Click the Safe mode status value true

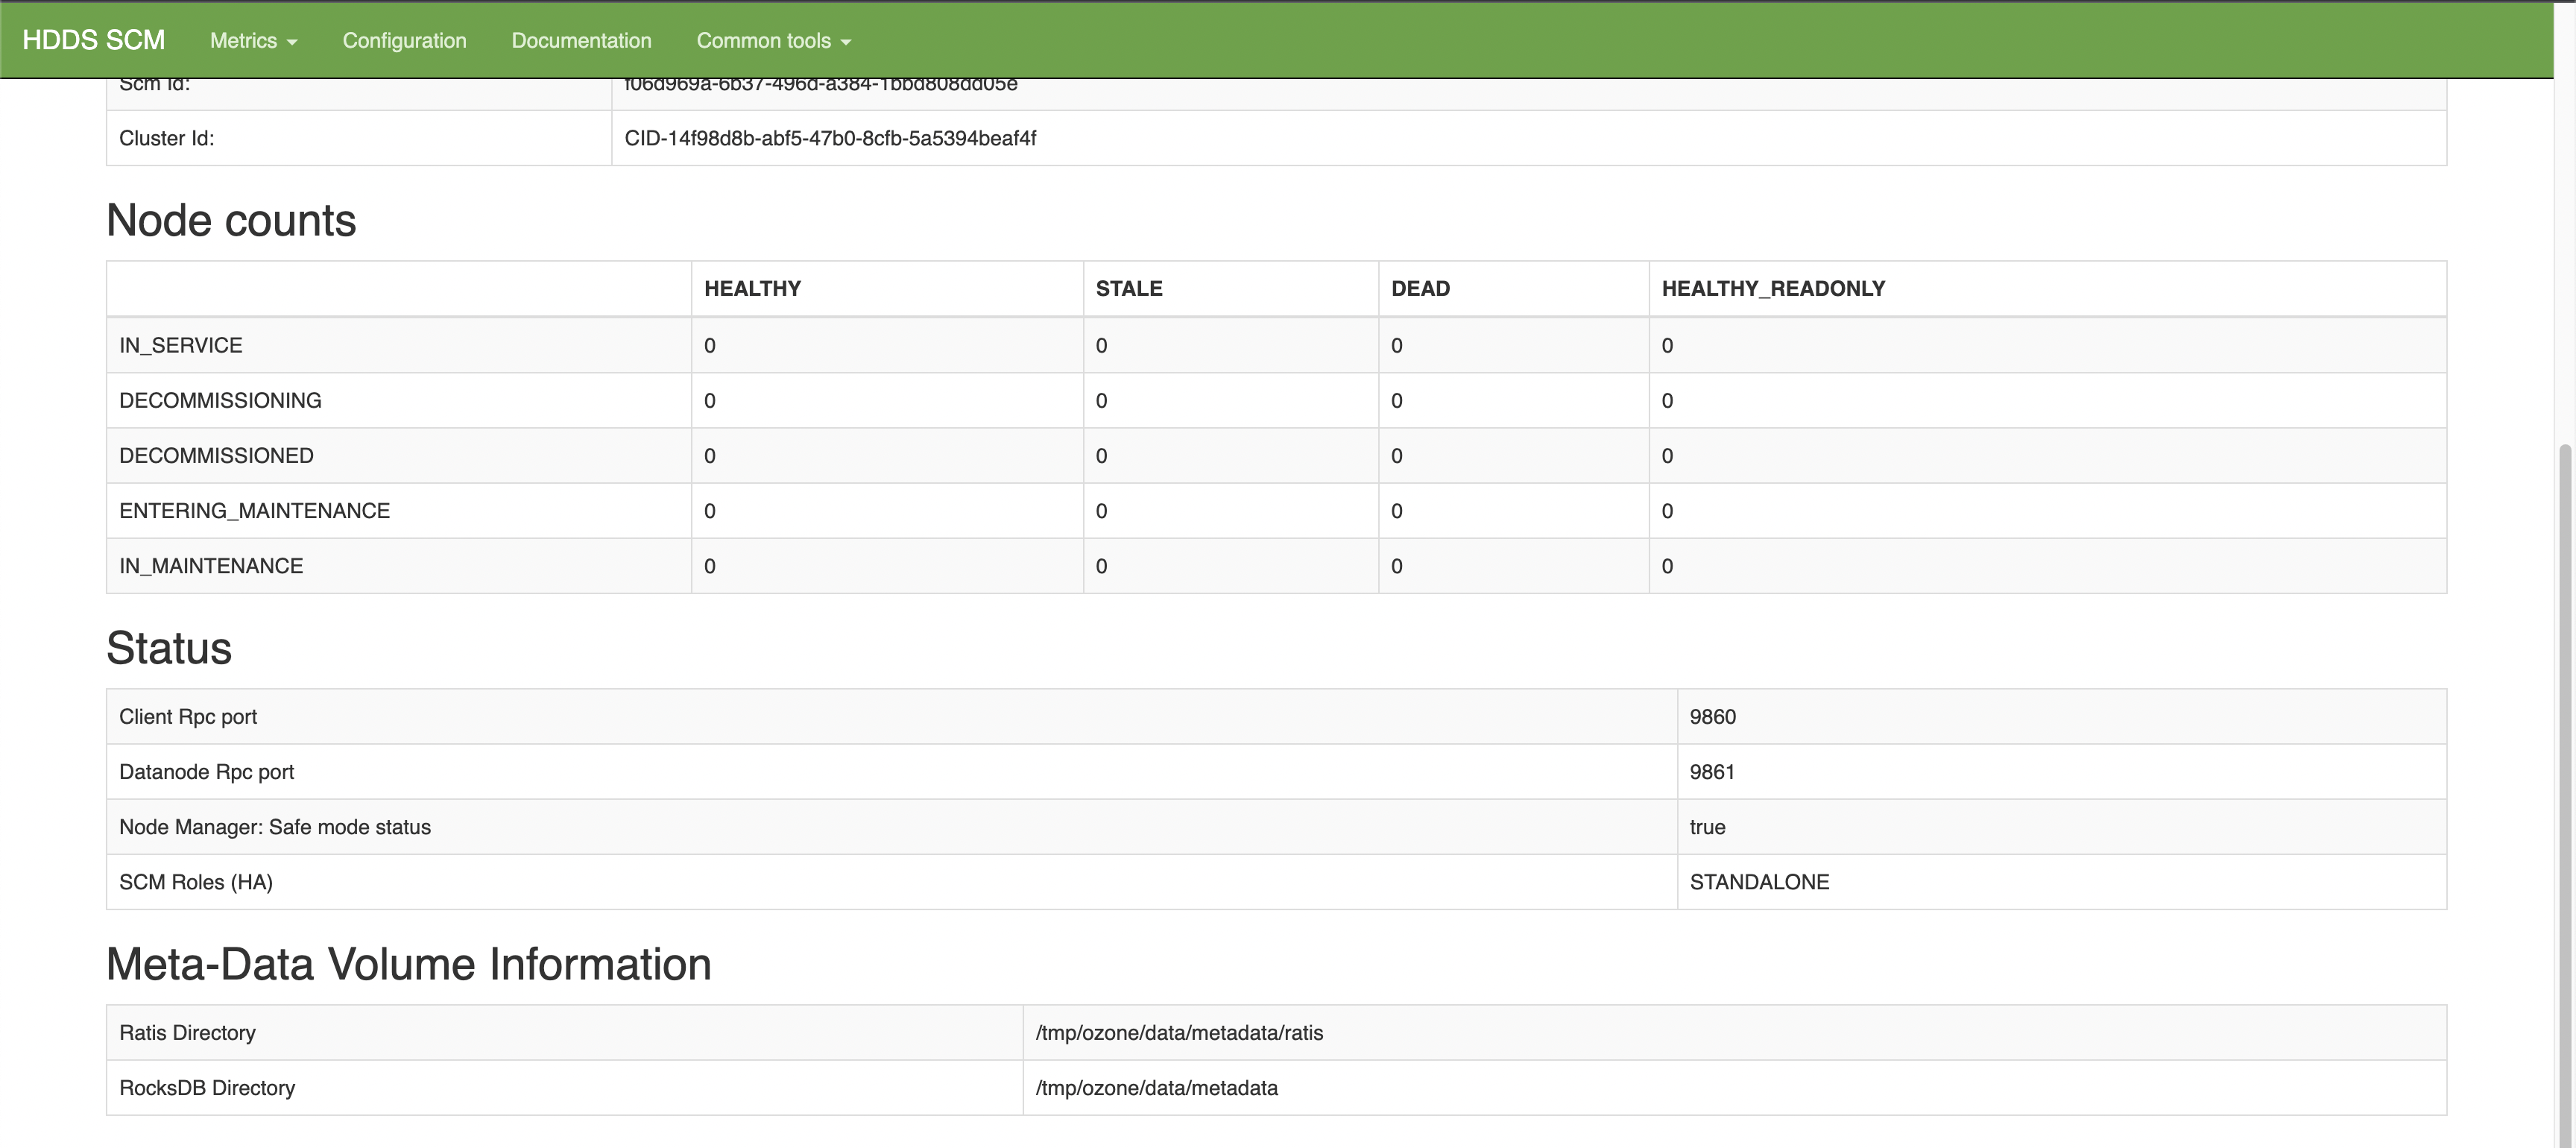coord(1707,827)
